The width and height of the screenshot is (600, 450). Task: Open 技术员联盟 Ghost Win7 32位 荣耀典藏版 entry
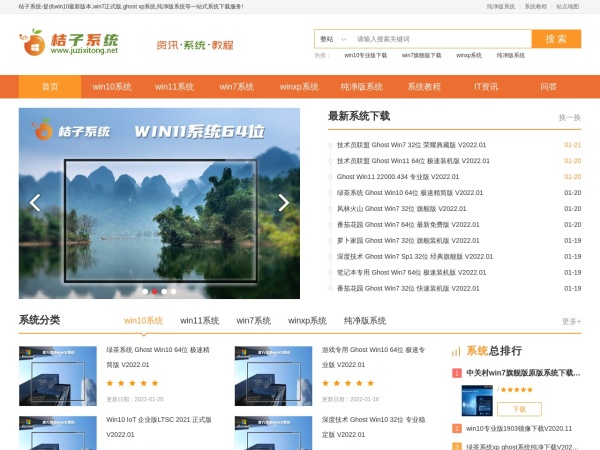[x=411, y=145]
